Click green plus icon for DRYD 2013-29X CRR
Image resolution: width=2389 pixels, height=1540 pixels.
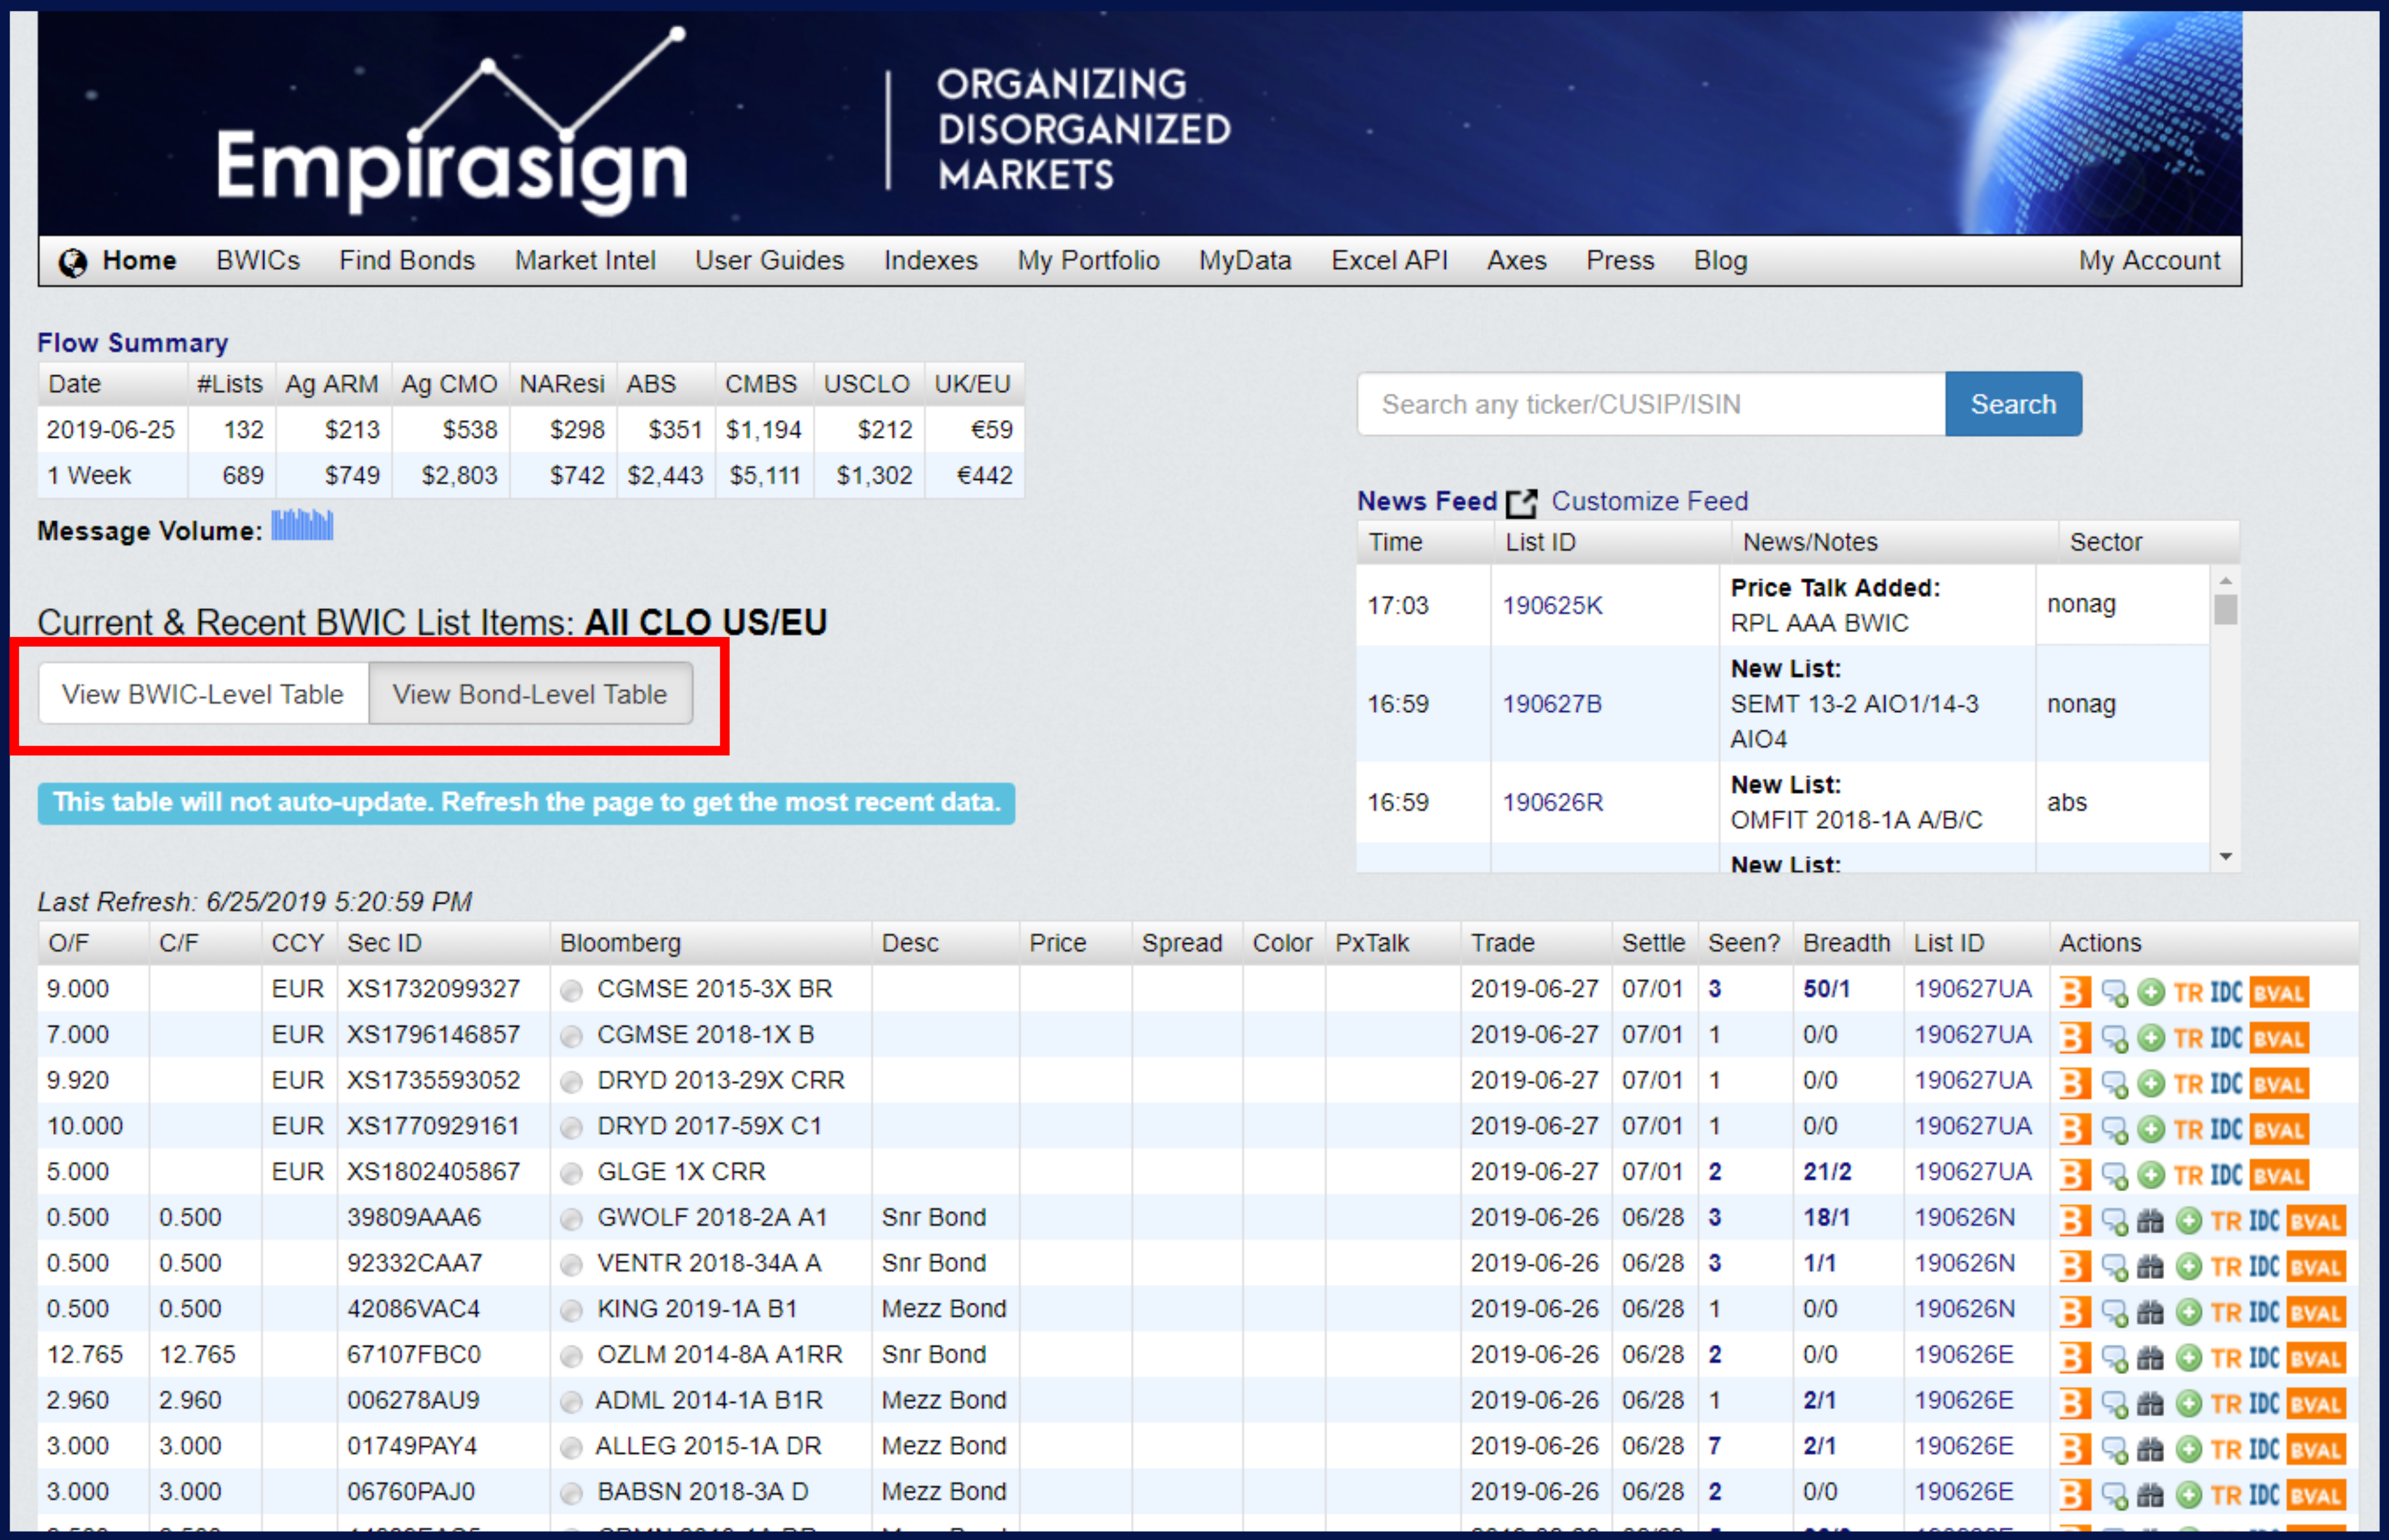(x=2151, y=1084)
